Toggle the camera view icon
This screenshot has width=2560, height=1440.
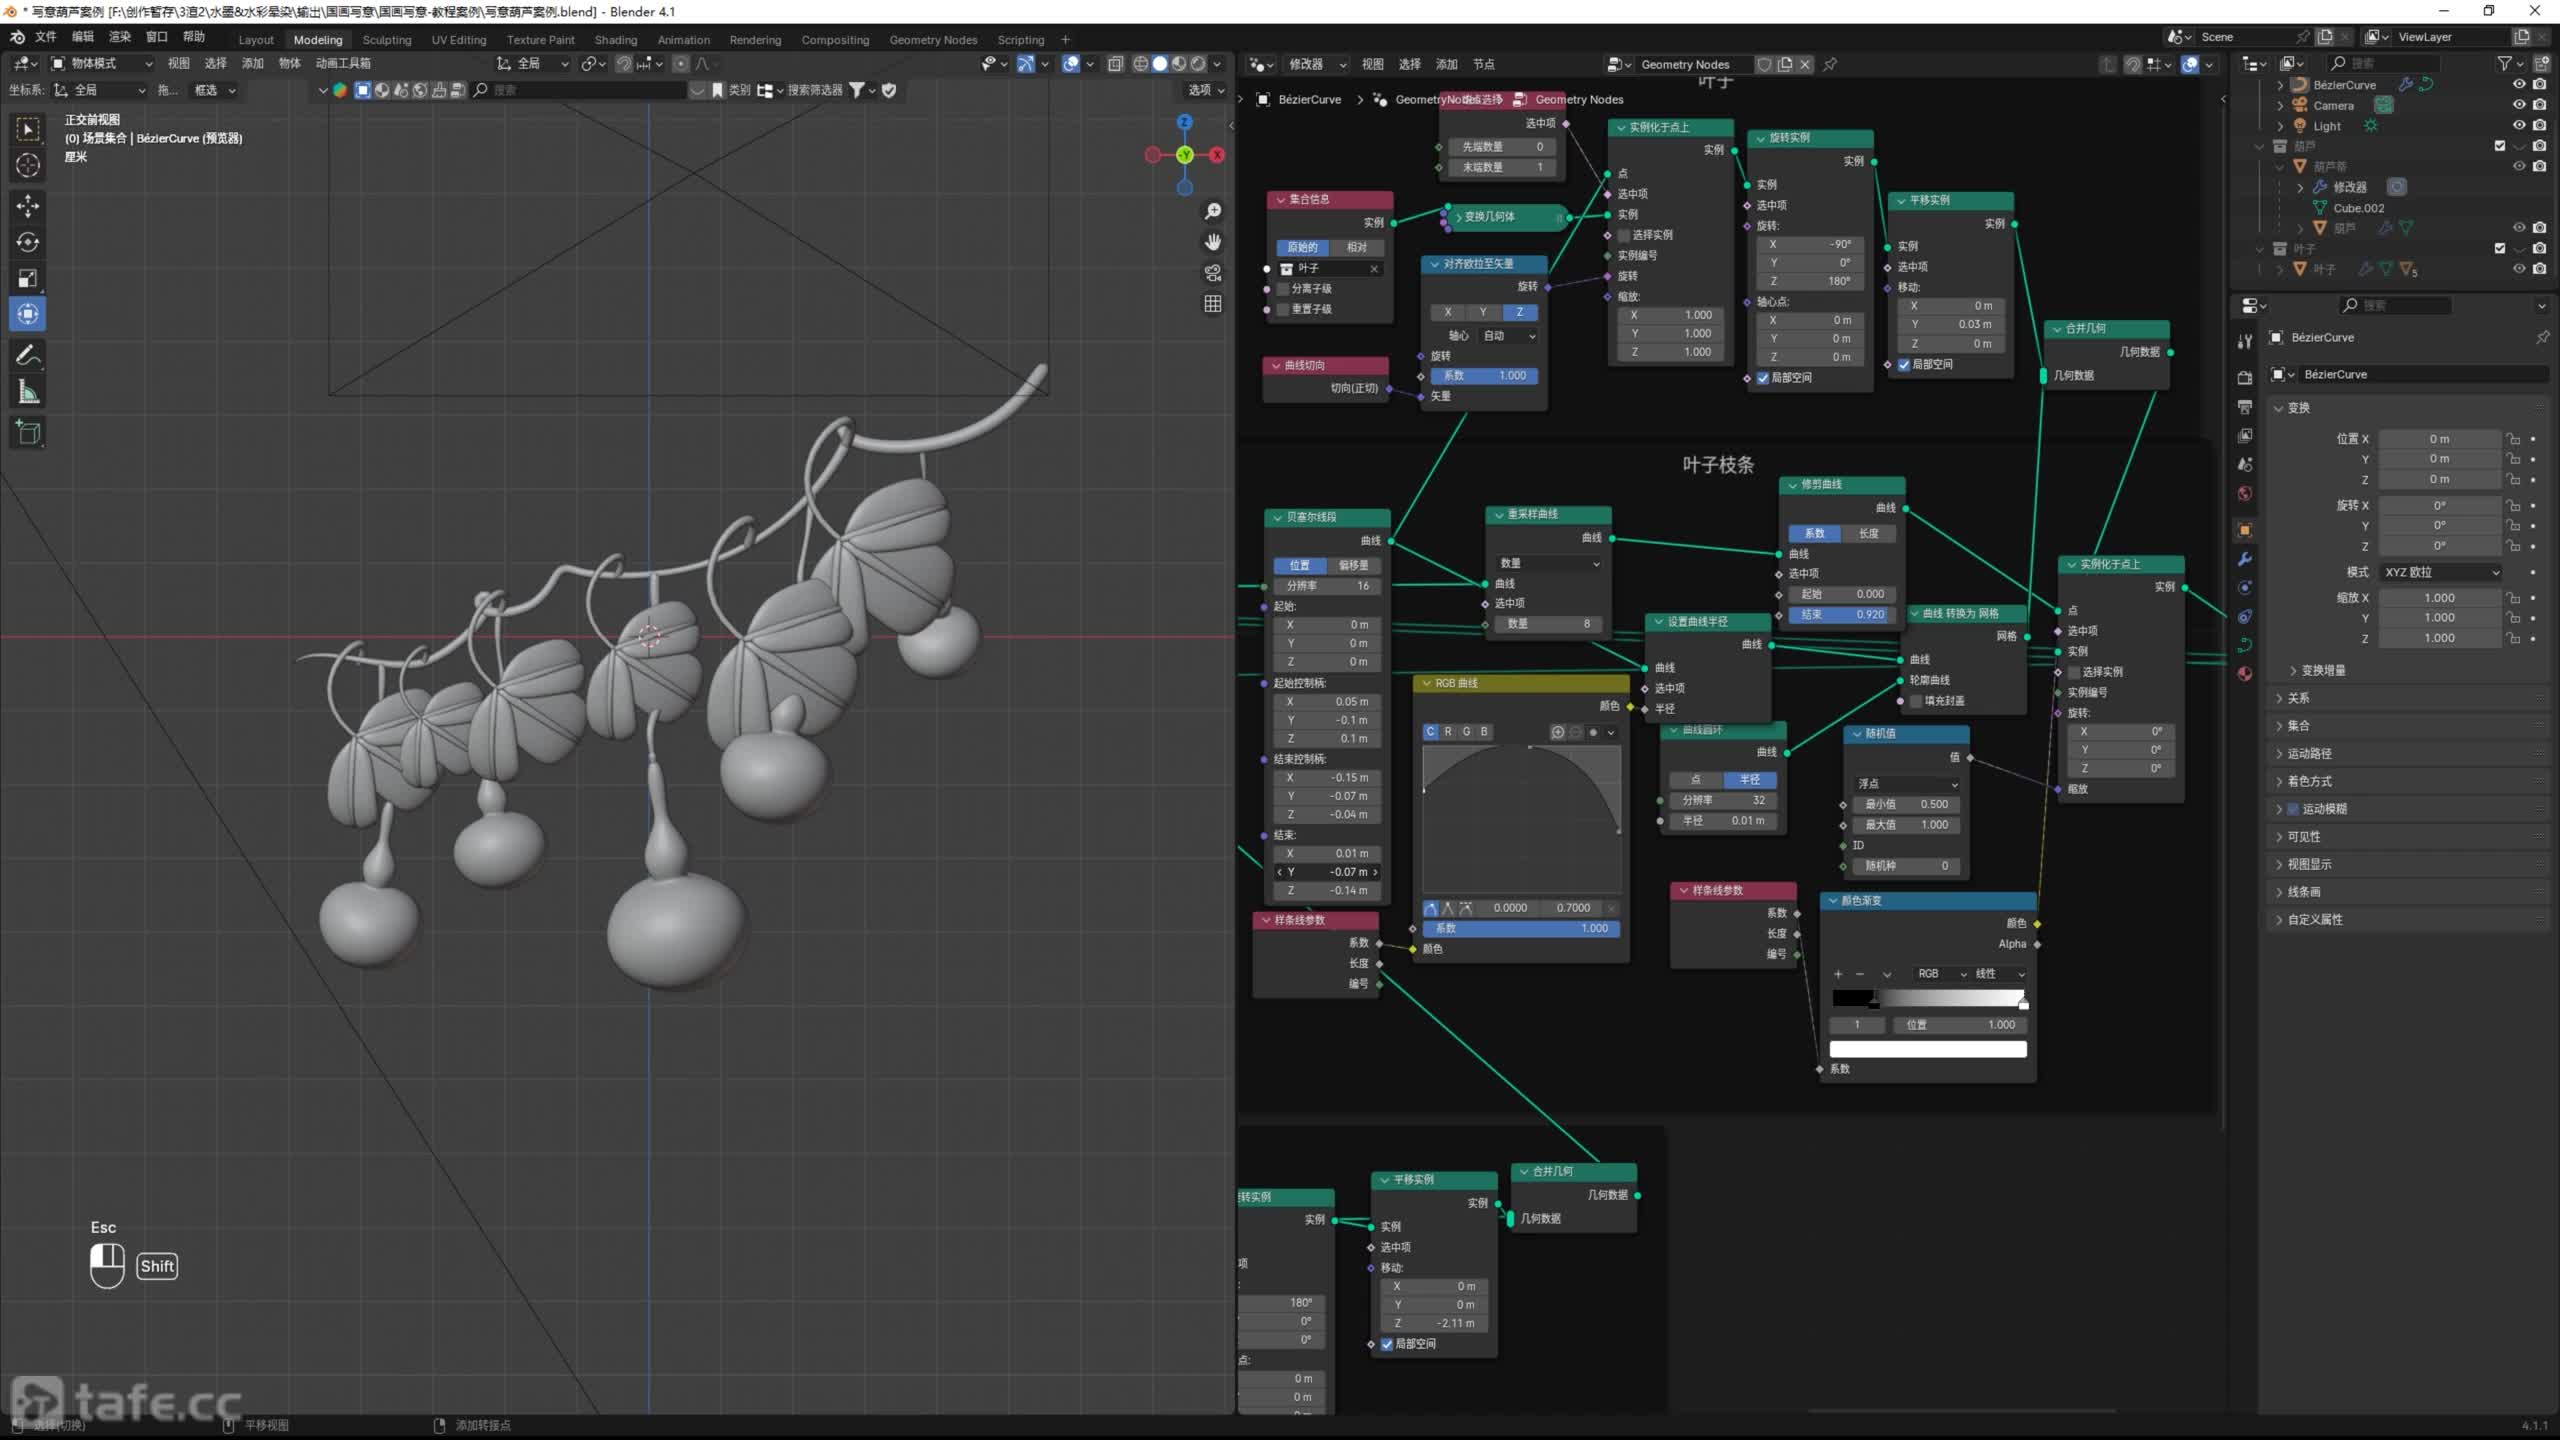tap(1213, 272)
